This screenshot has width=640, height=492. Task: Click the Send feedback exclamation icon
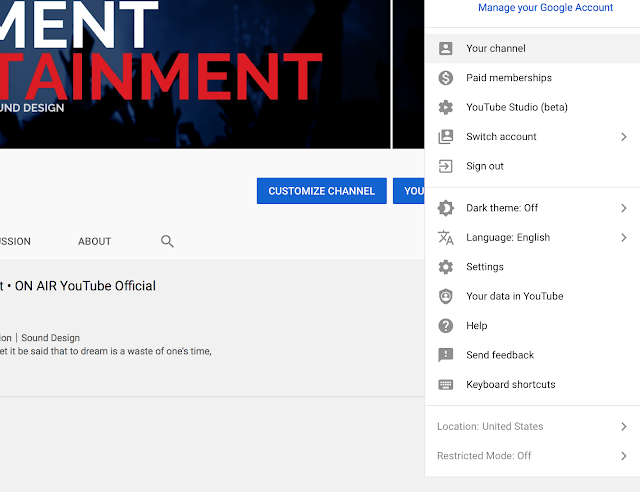pos(445,355)
